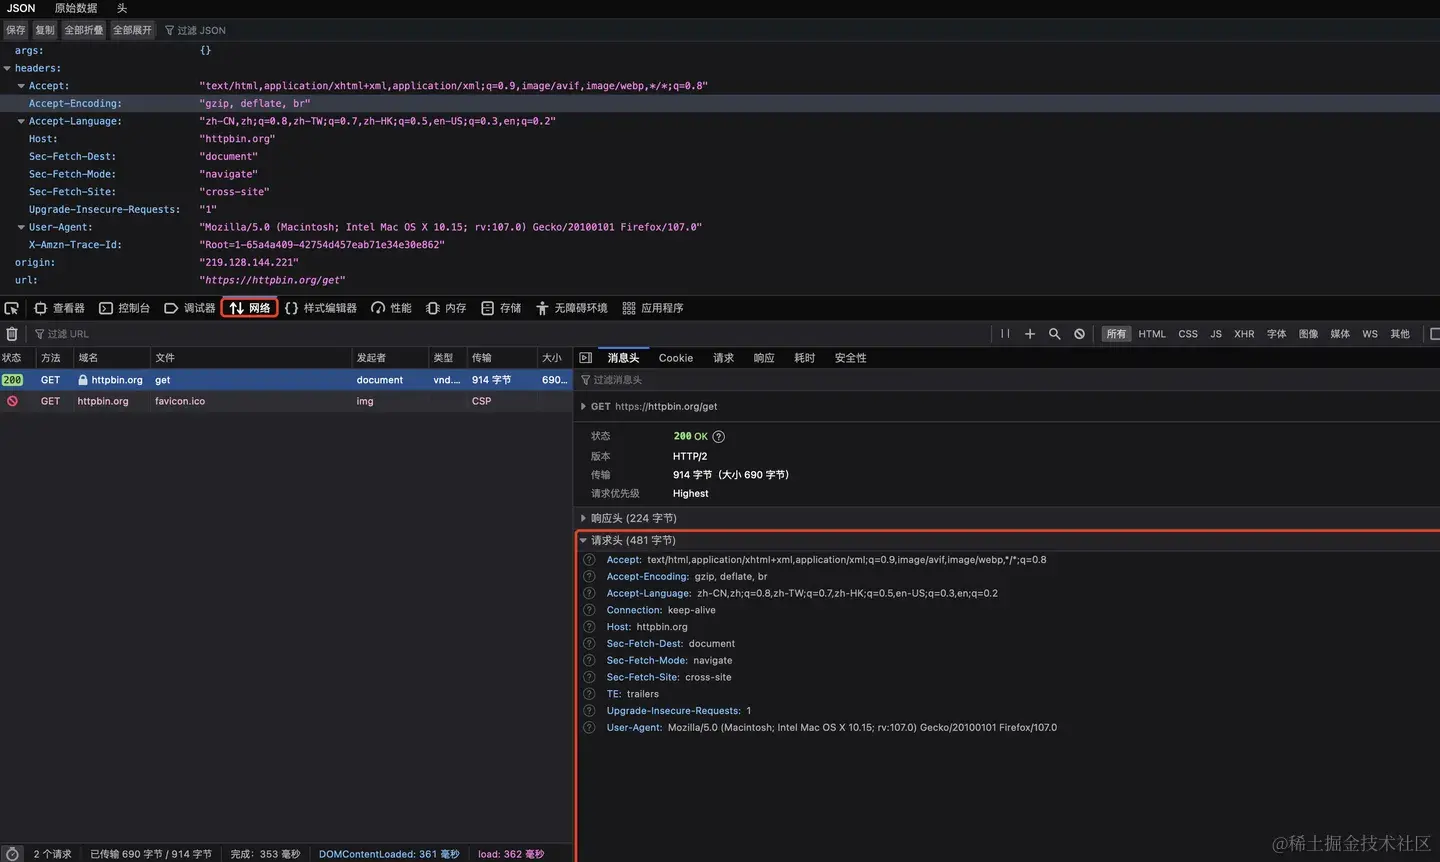
Task: Switch to the 原始数据 tab
Action: (76, 8)
